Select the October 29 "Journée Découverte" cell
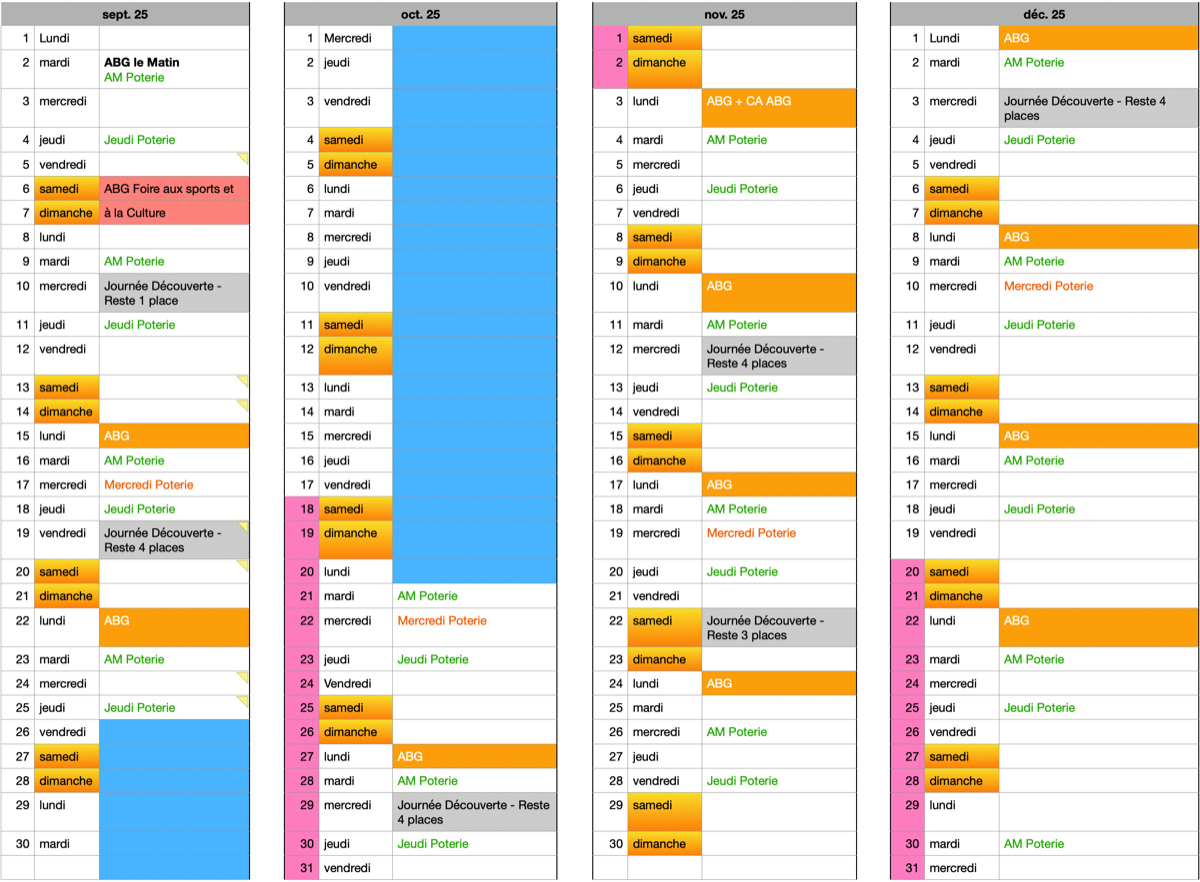Screen dimensions: 1200x882 [474, 812]
